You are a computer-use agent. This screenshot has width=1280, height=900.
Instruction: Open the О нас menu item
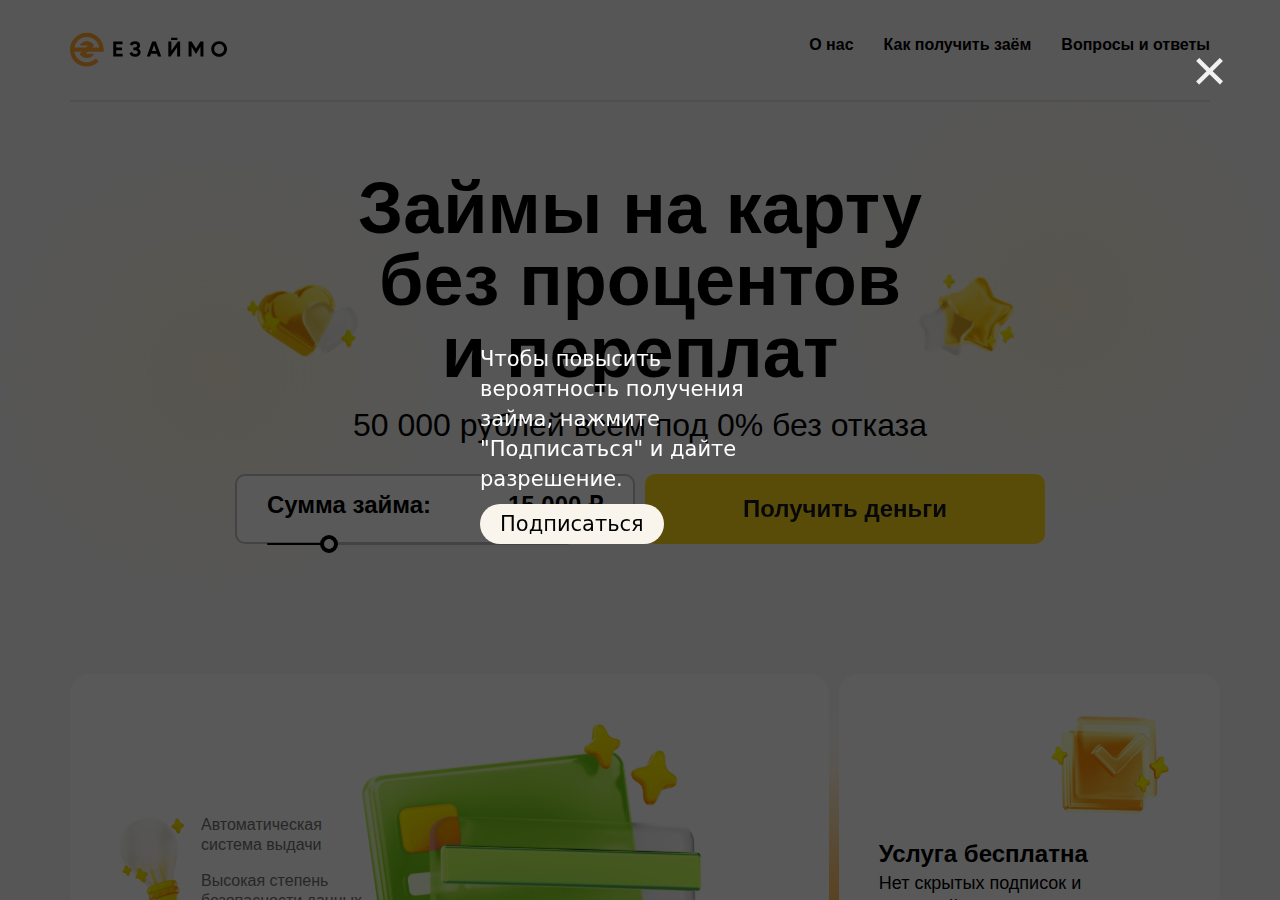831,45
